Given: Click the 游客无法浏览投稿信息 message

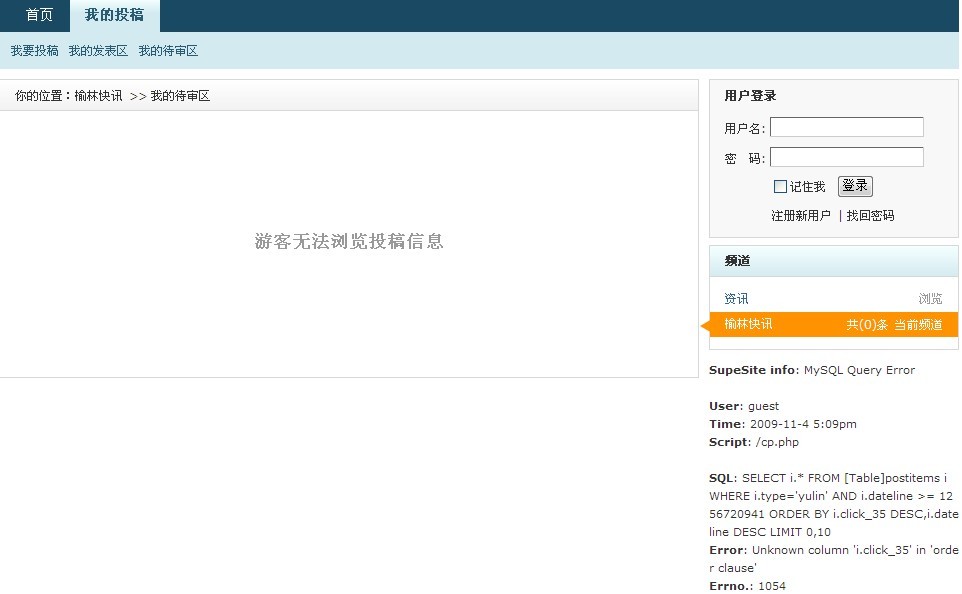Looking at the screenshot, I should tap(349, 241).
